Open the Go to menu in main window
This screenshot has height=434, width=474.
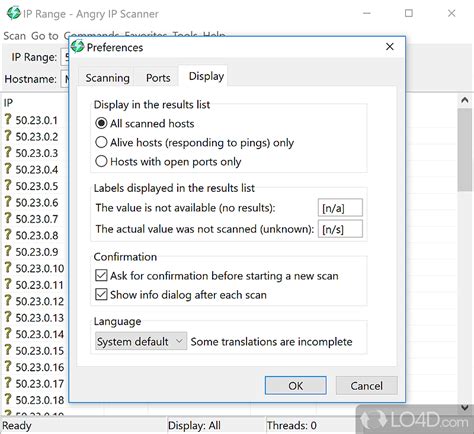tap(45, 36)
